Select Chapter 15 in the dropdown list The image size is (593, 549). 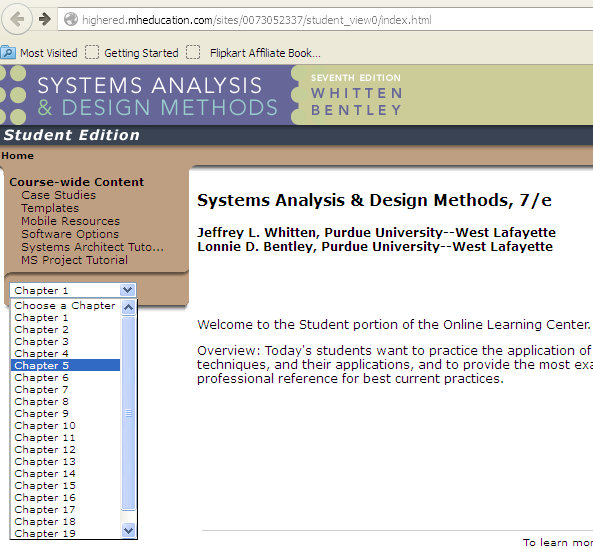pos(65,485)
